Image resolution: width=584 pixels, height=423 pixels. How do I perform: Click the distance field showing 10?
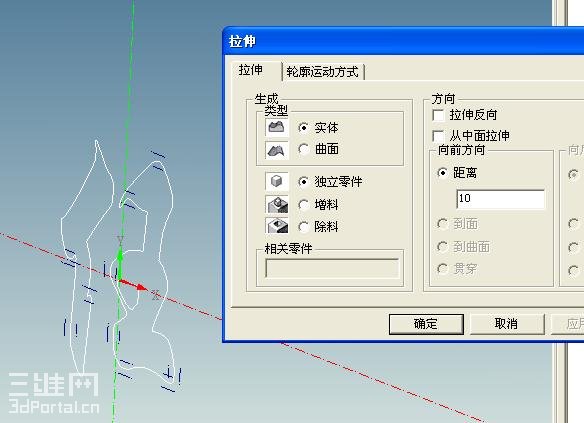pos(501,199)
